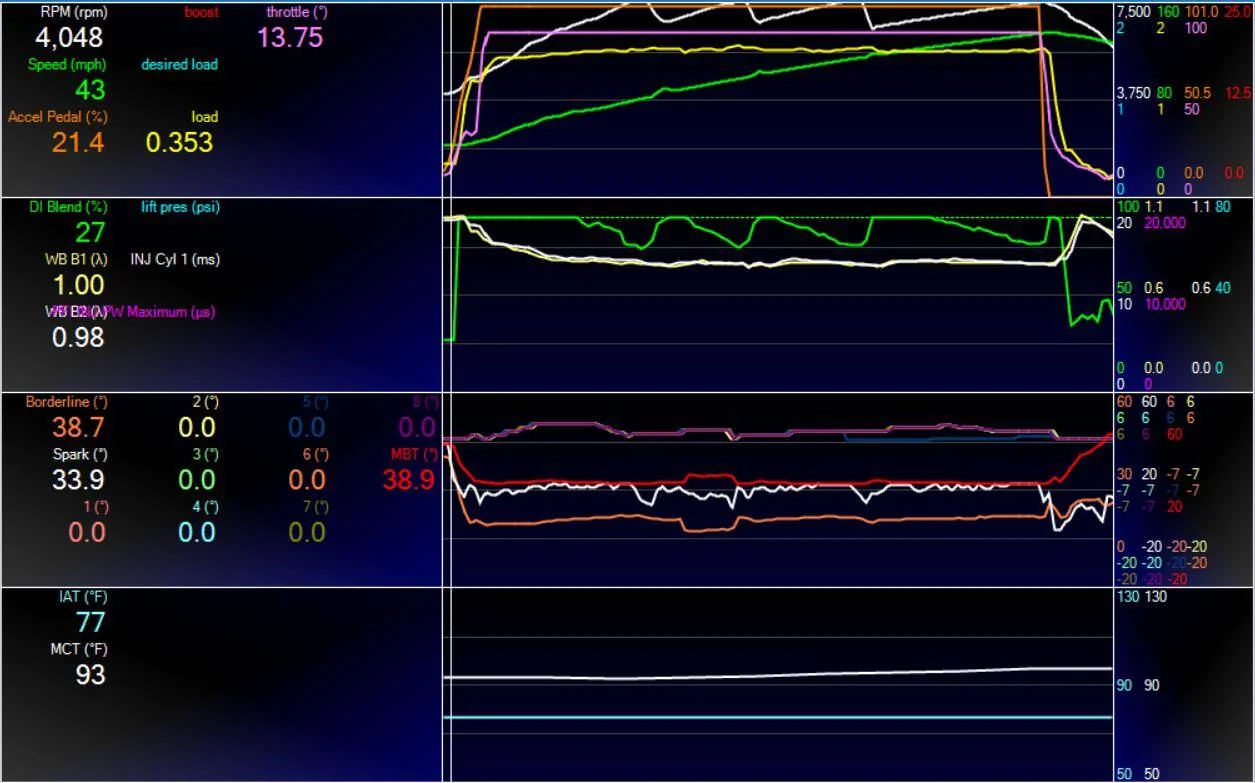
Task: Select the MBT (°) channel label
Action: [x=415, y=454]
